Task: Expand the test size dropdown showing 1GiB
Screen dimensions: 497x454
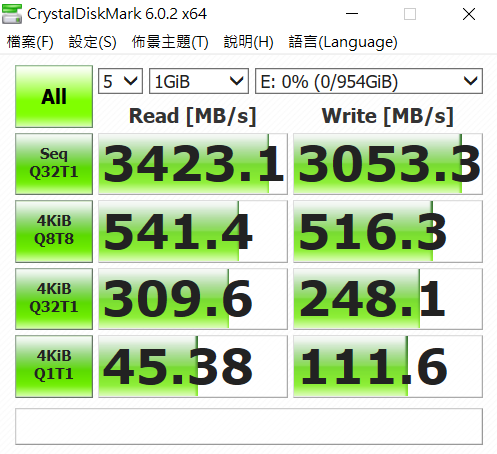Action: (x=199, y=81)
